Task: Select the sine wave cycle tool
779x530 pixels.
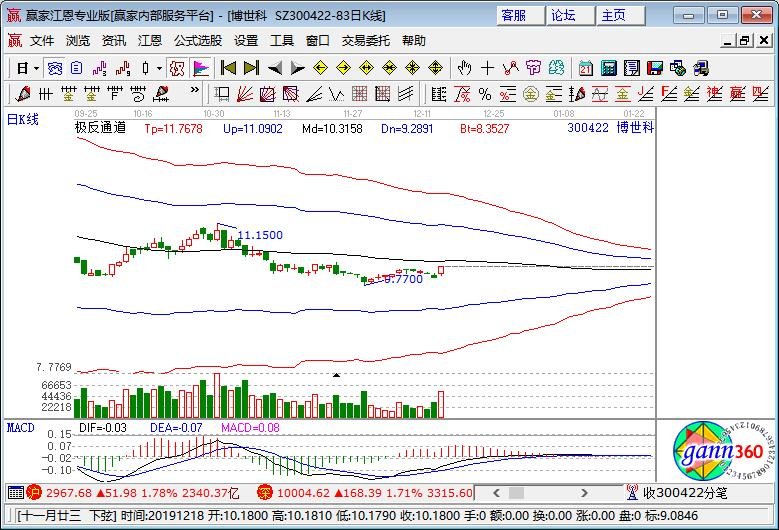Action: click(600, 94)
